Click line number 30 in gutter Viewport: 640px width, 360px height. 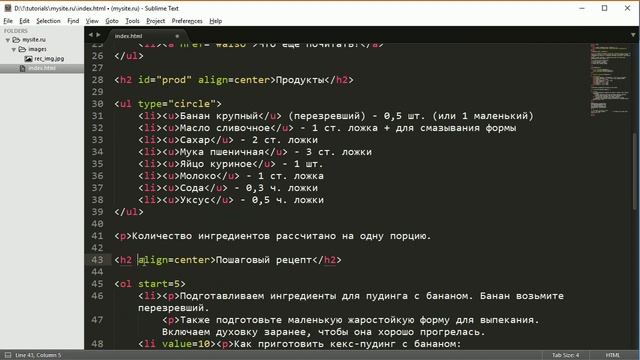coord(98,104)
